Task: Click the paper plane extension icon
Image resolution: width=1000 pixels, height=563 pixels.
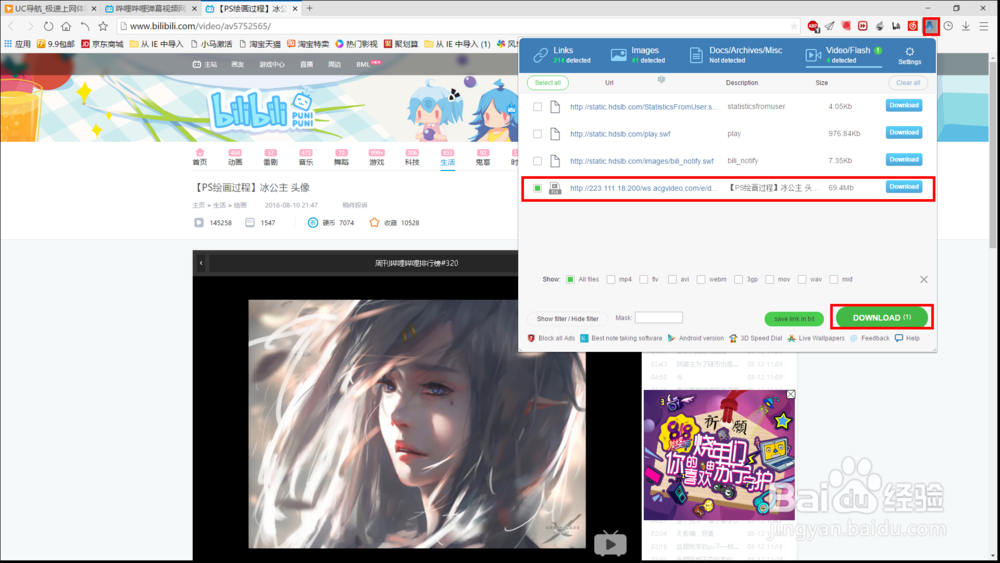Action: coord(830,26)
